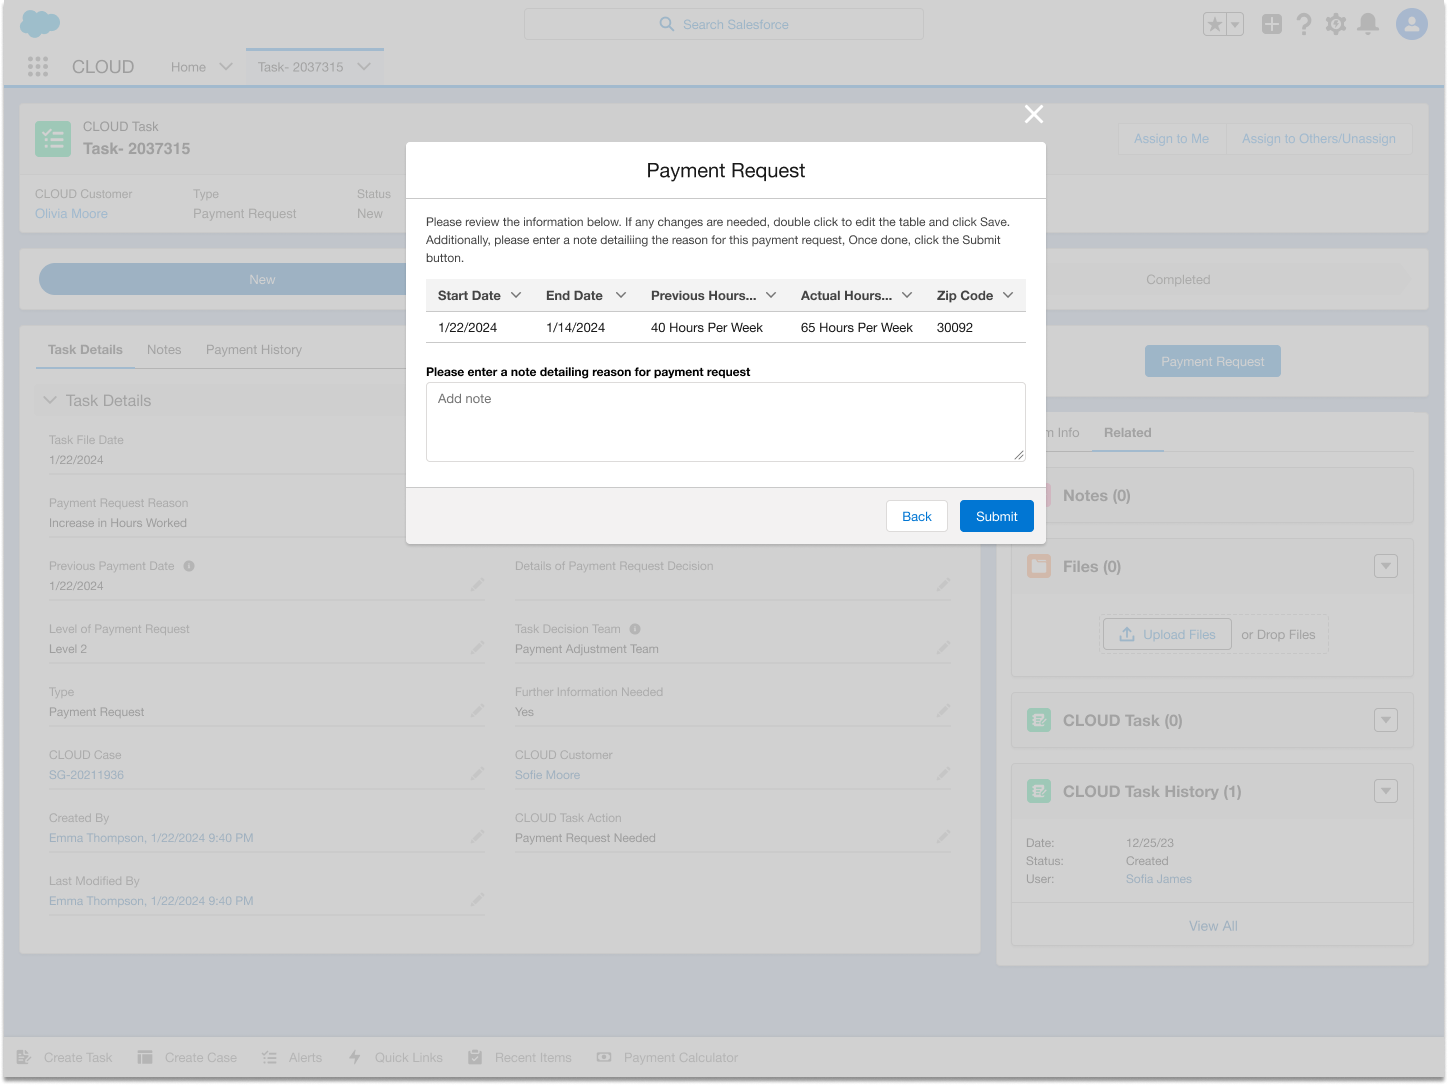Open global actions with the plus icon
Viewport: 1448px width, 1085px height.
pos(1271,23)
